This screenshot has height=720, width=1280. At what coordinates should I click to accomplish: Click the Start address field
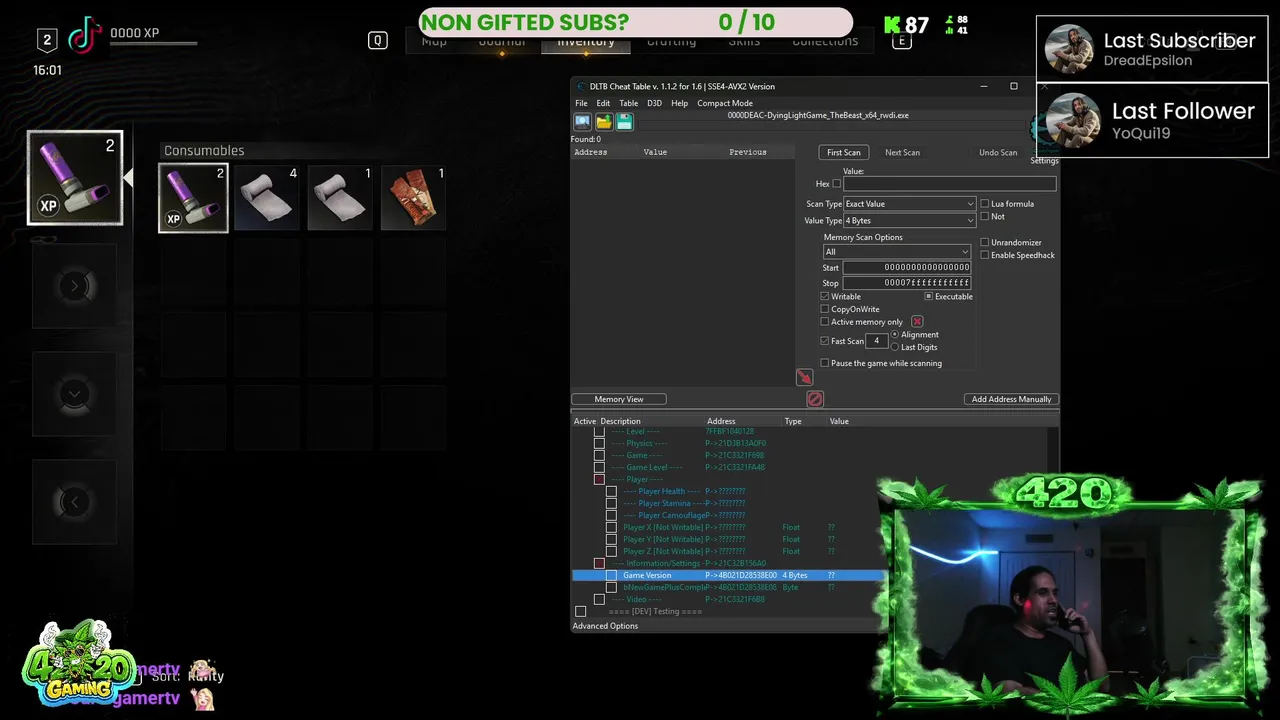(907, 267)
